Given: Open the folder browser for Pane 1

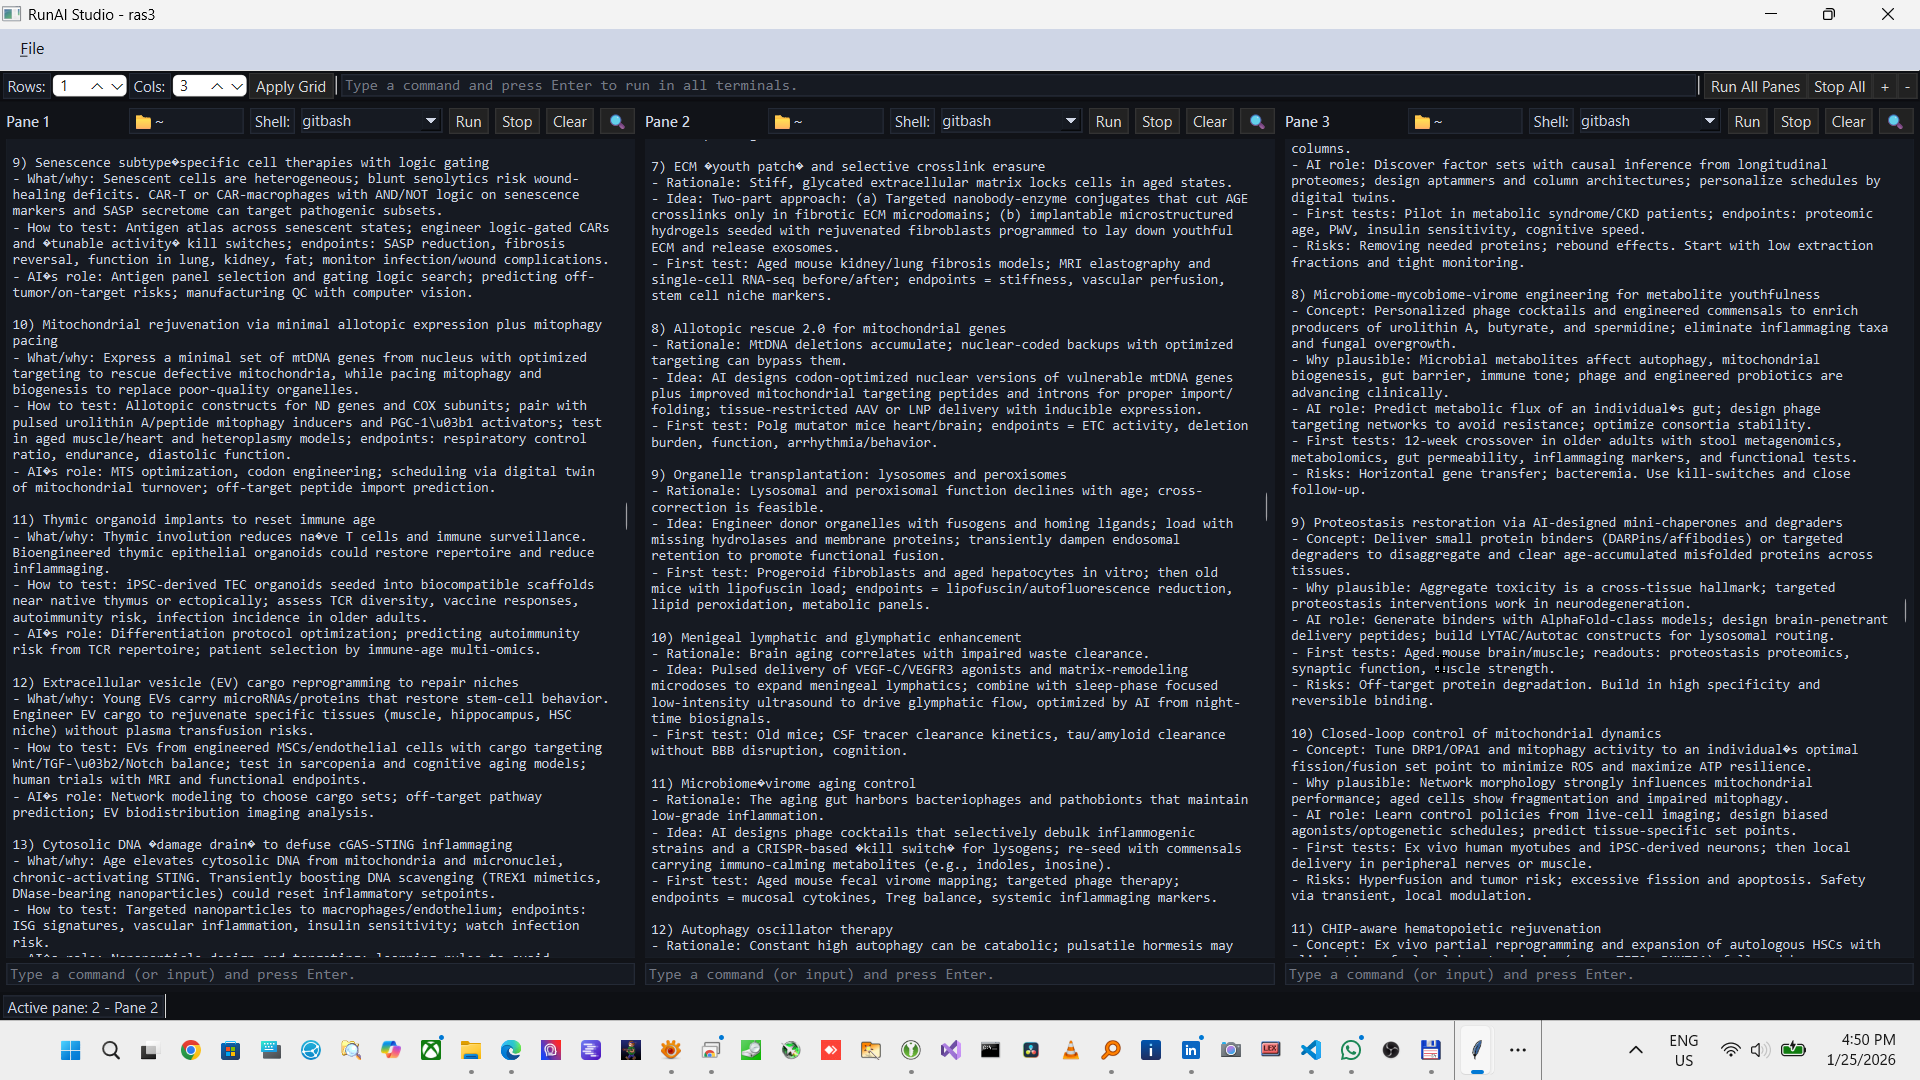Looking at the screenshot, I should click(x=142, y=121).
